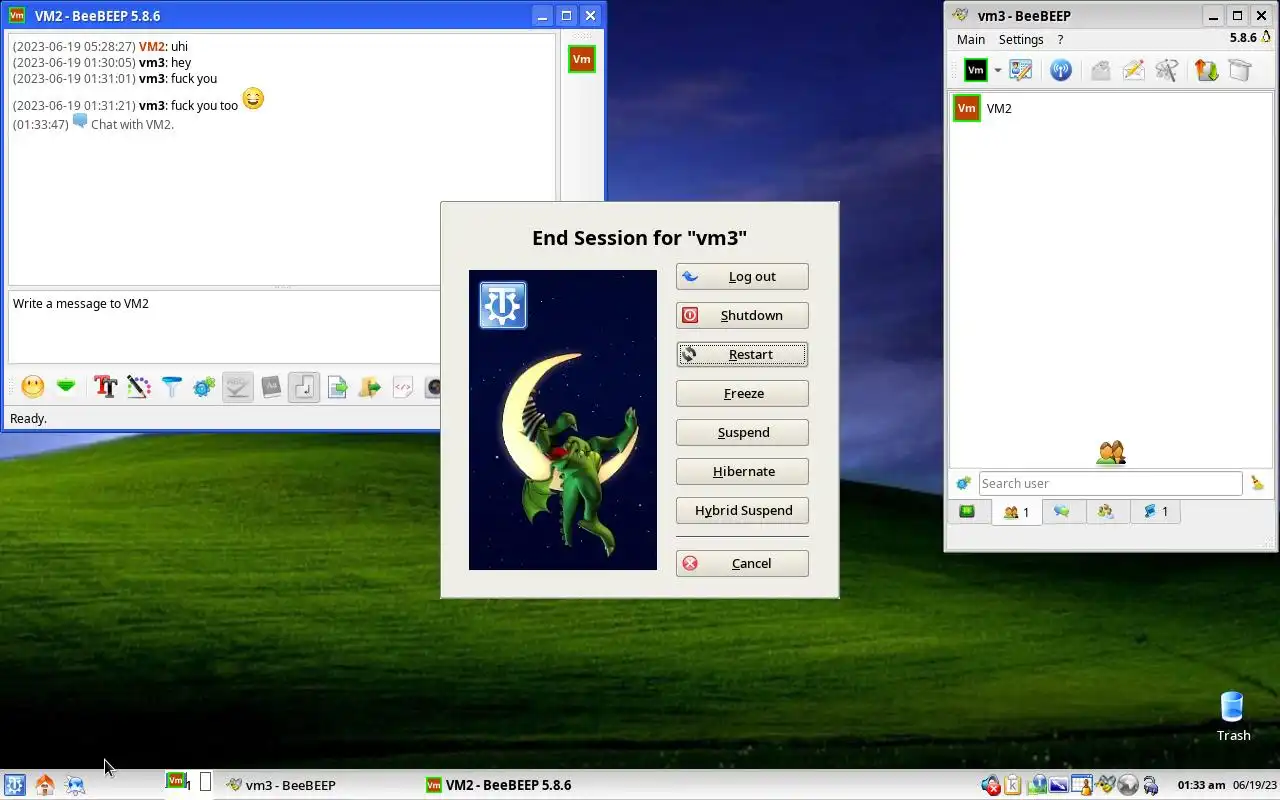Click the Freeze button

tap(742, 393)
